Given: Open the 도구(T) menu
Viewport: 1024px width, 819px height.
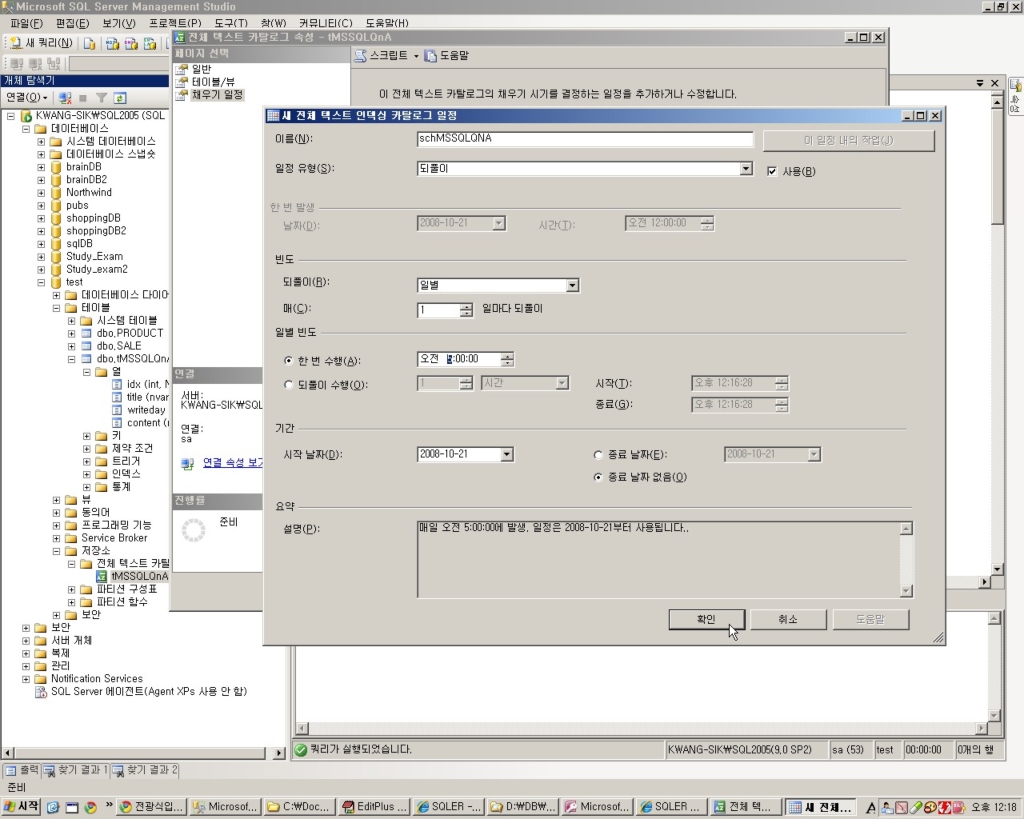Looking at the screenshot, I should click(231, 23).
